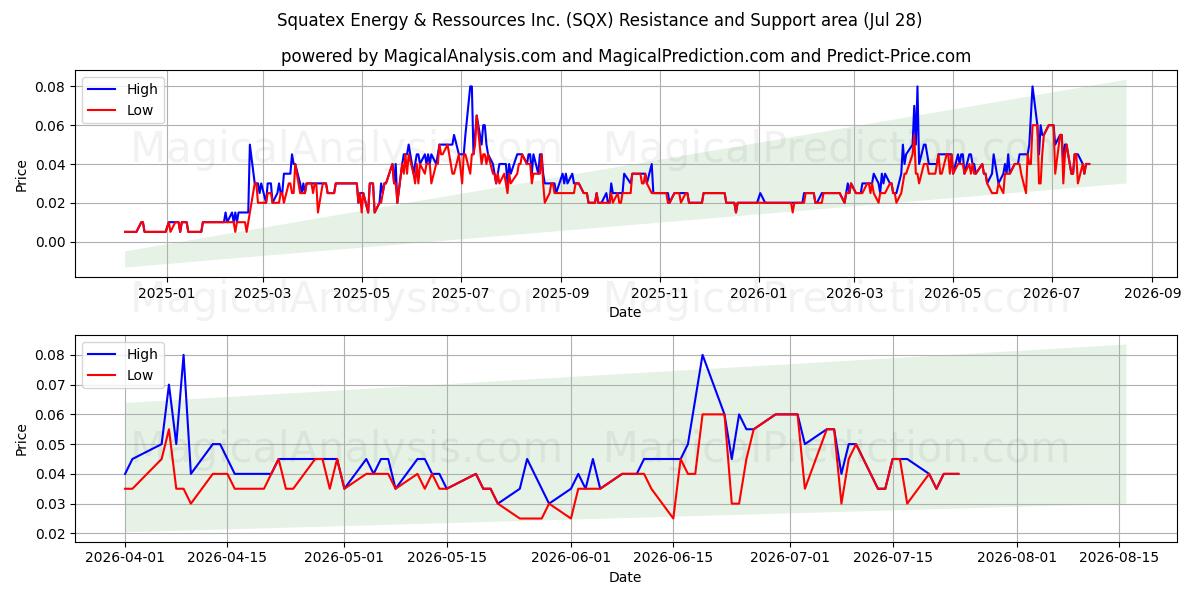Image resolution: width=1200 pixels, height=600 pixels.
Task: Click '2025-11' tick label on top chart
Action: point(659,294)
